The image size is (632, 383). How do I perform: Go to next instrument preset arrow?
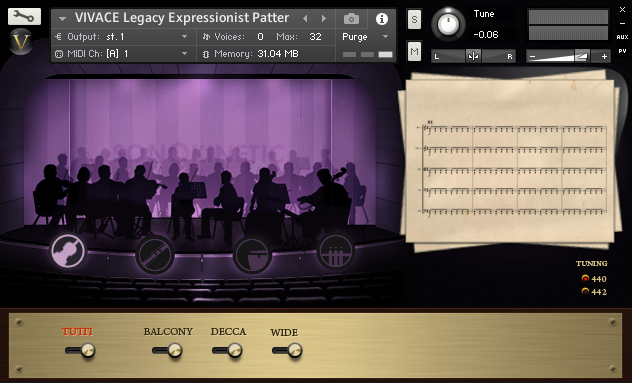point(323,19)
